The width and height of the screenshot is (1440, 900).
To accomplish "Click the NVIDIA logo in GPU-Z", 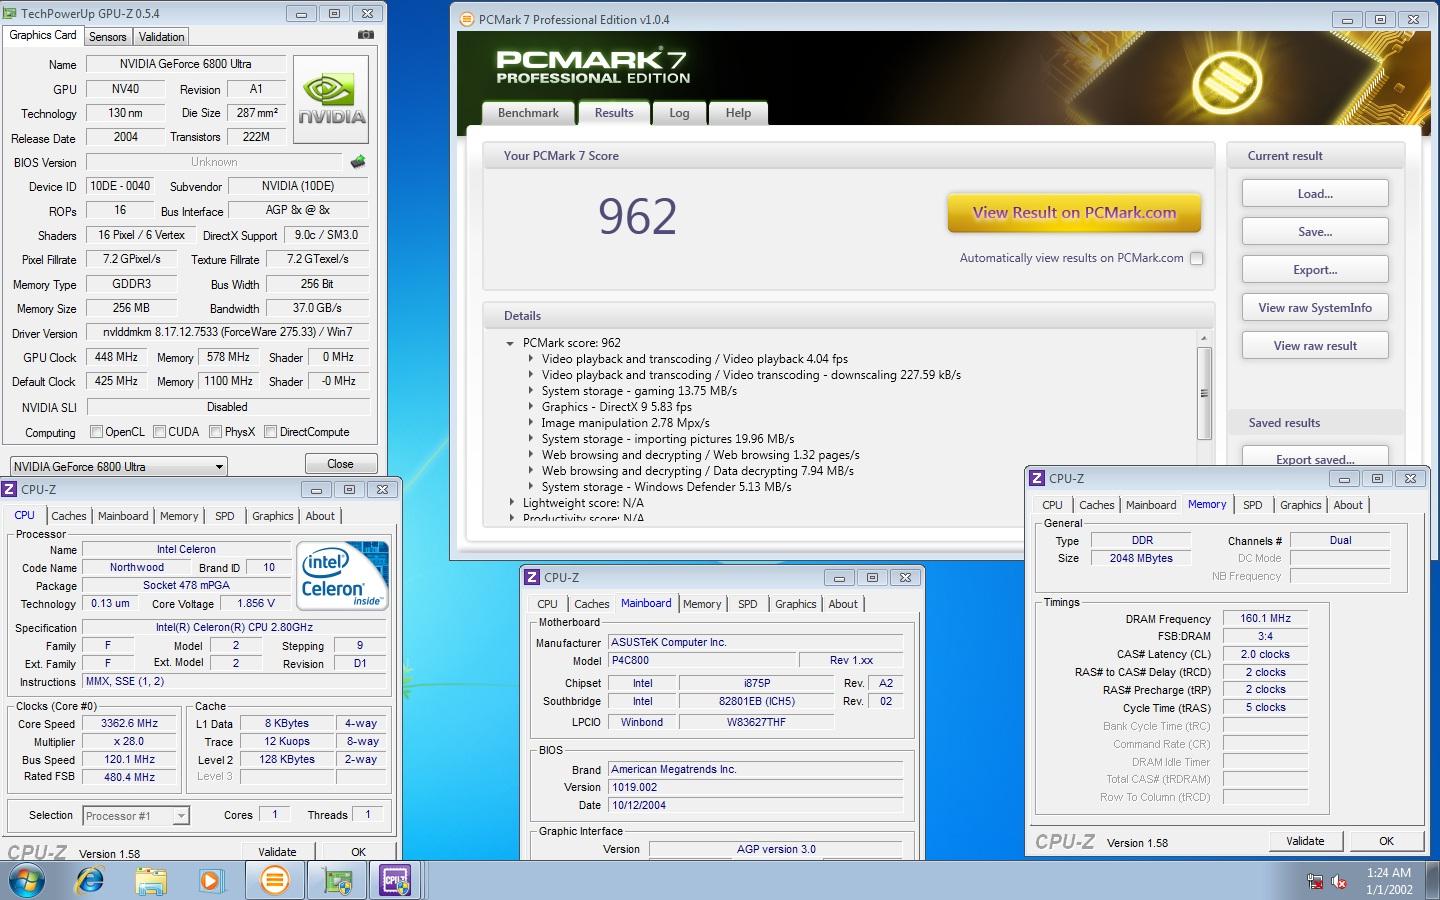I will point(331,98).
